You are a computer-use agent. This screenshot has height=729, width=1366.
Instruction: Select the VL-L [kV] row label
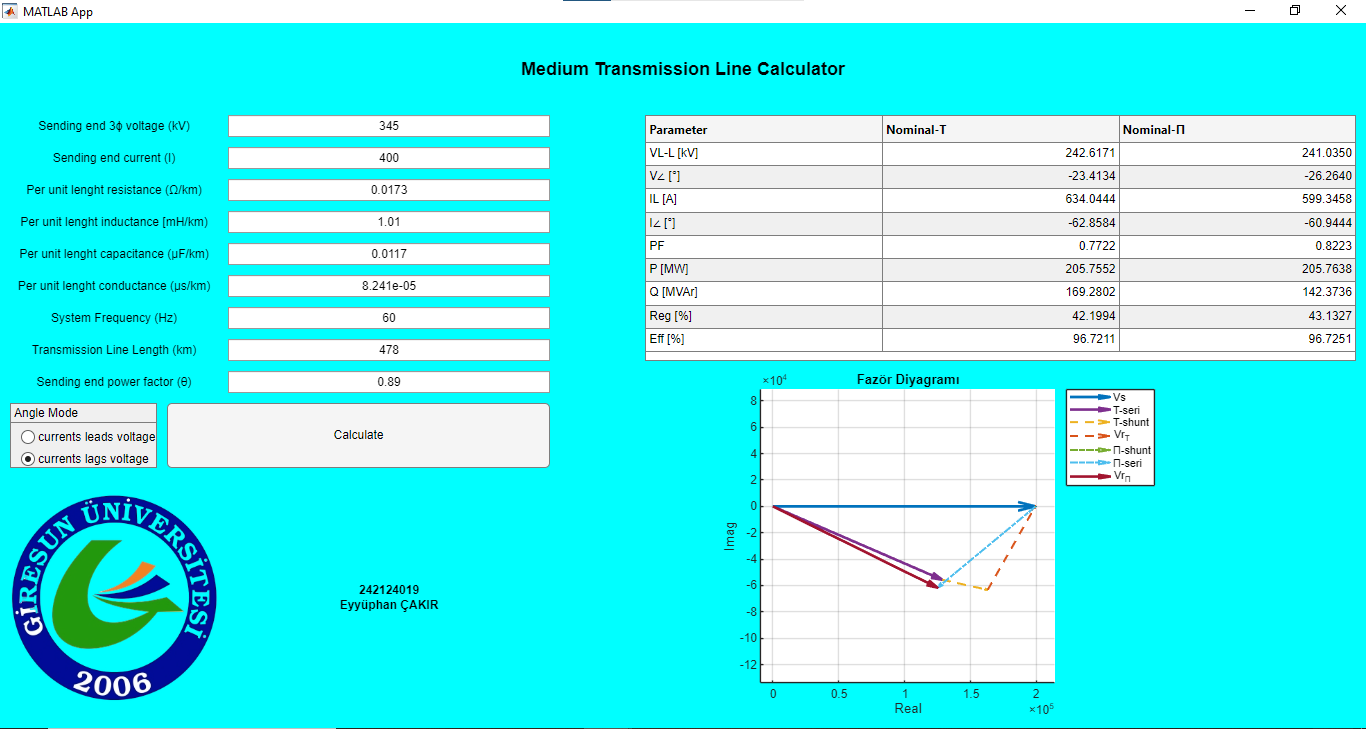tap(764, 154)
